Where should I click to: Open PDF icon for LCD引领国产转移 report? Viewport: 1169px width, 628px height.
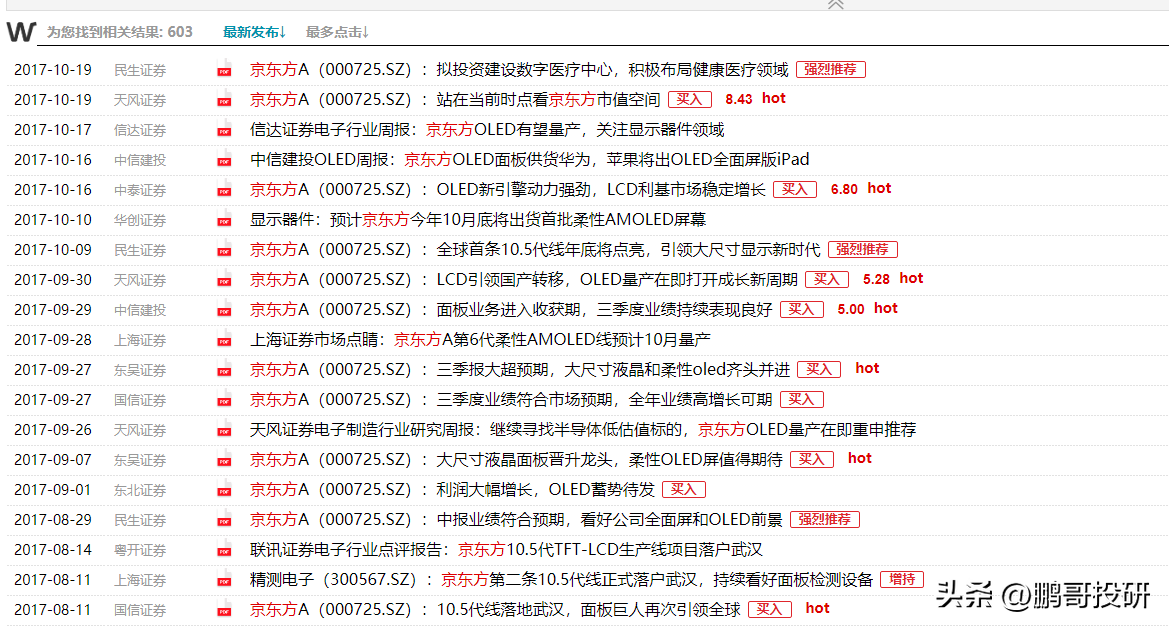(x=224, y=280)
